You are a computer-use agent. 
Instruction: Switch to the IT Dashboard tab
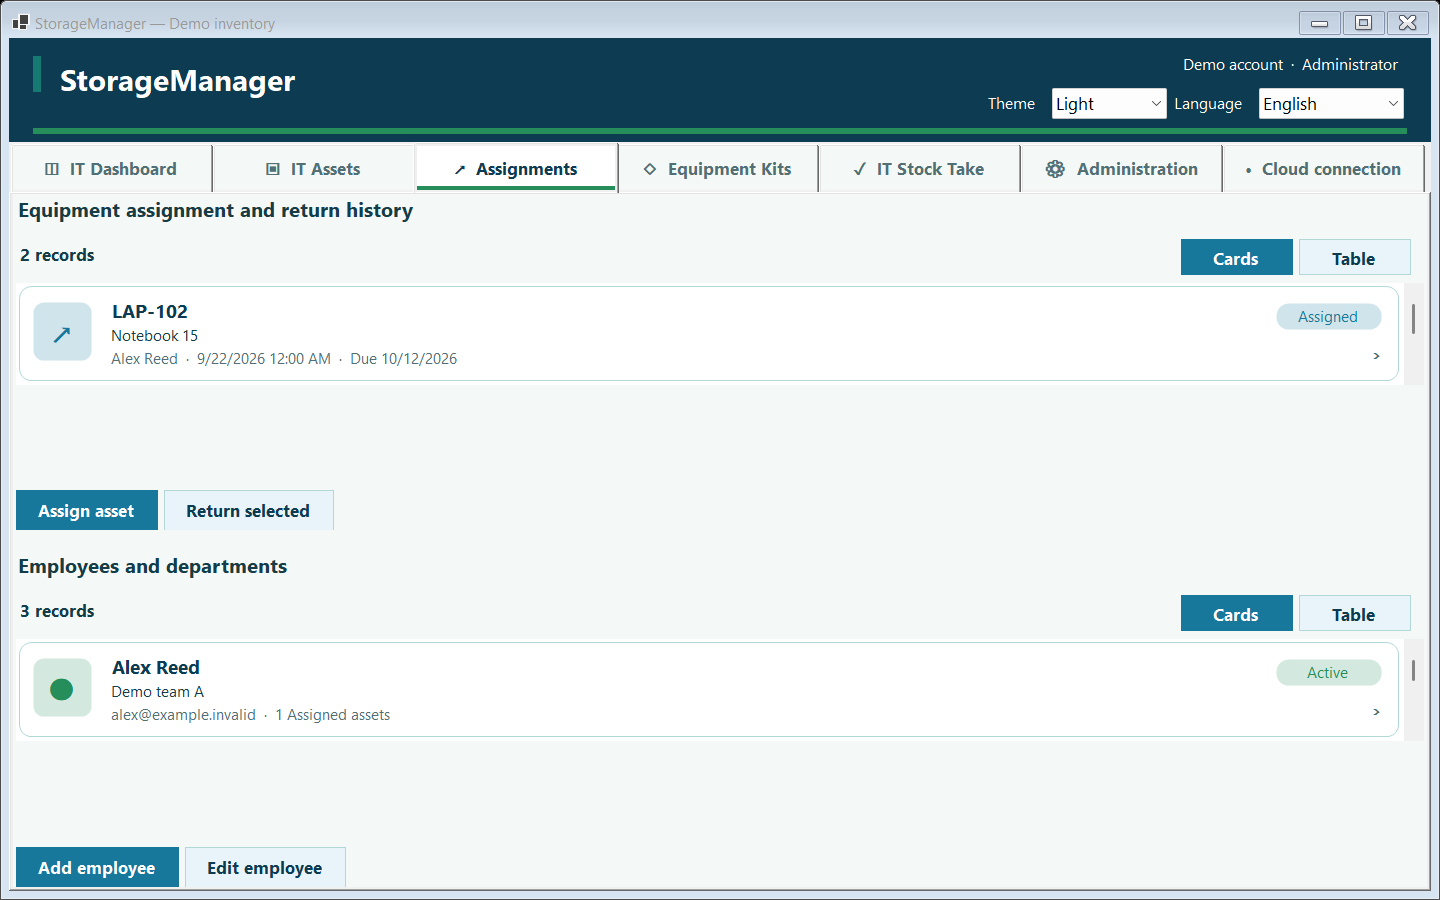(x=112, y=169)
